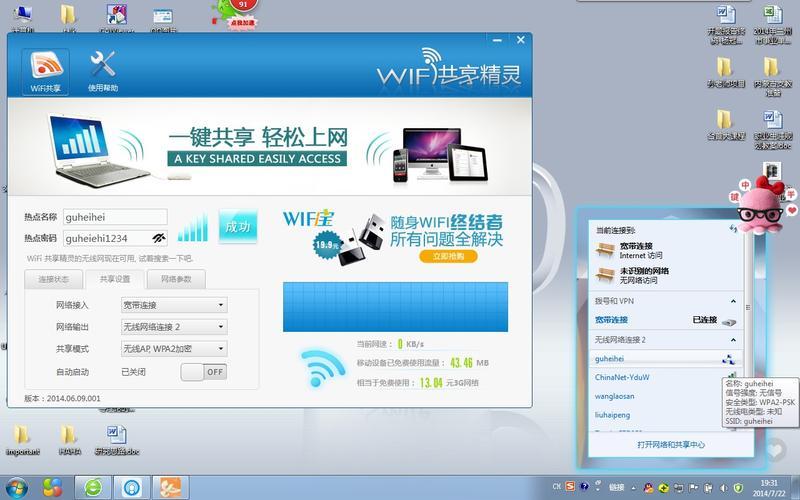The height and width of the screenshot is (500, 800).
Task: Click the blue traffic graph panel
Action: (395, 307)
